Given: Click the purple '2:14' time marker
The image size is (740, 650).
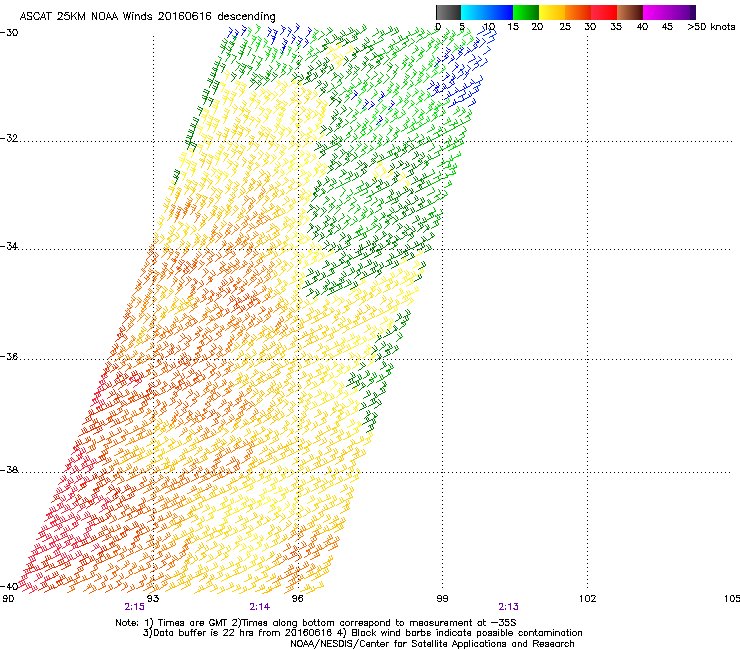Looking at the screenshot, I should pyautogui.click(x=260, y=607).
